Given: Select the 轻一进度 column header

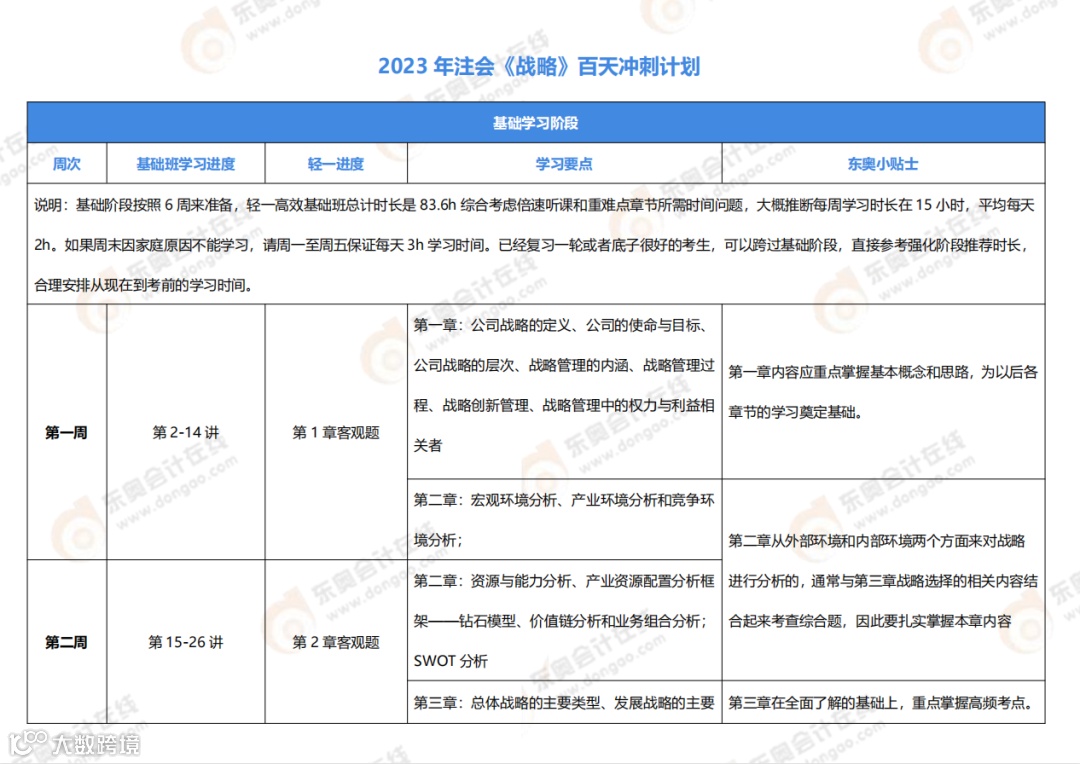Looking at the screenshot, I should [x=336, y=163].
